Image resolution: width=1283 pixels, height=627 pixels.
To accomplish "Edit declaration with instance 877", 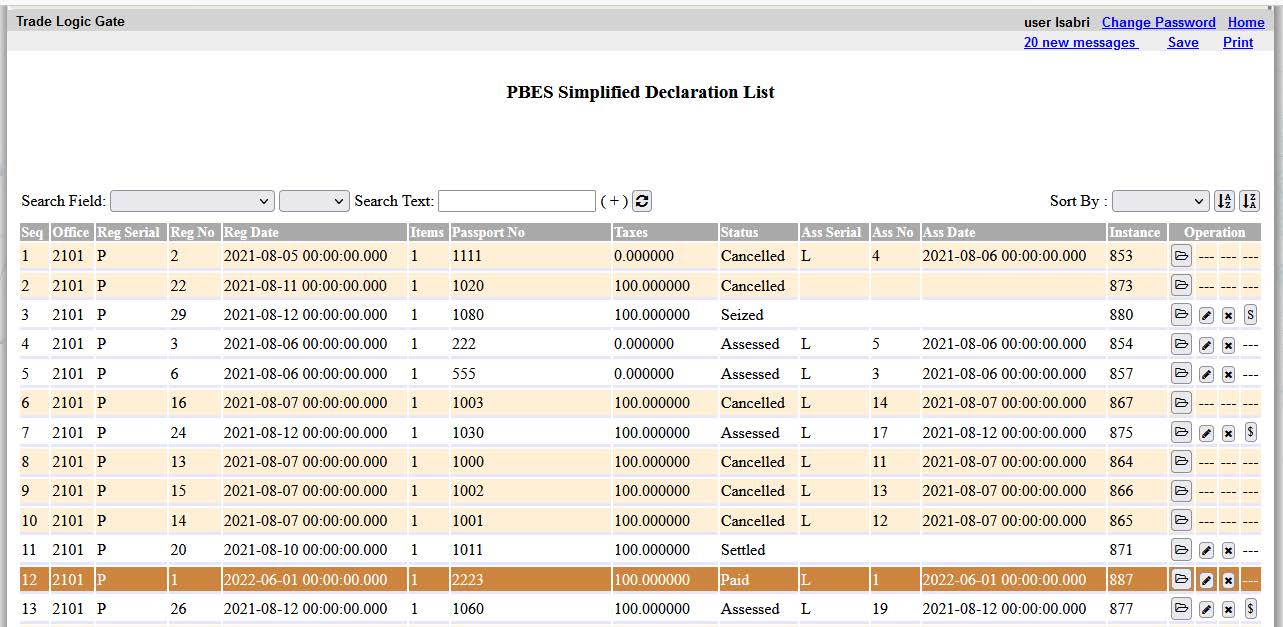I will pos(1206,610).
